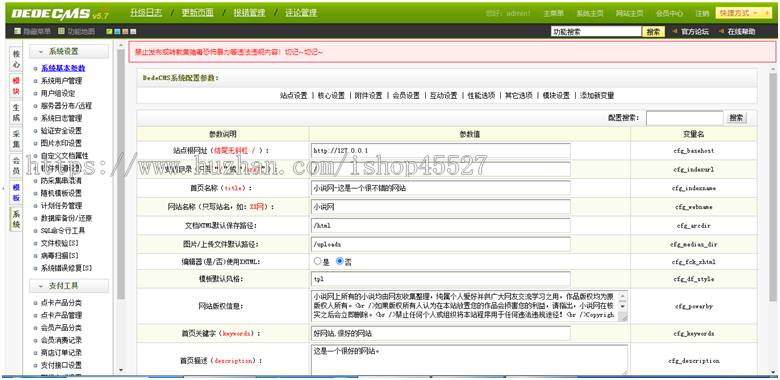Select the 采集 vertical sidebar tab
Viewport: 780px width, 380px height.
(x=16, y=140)
